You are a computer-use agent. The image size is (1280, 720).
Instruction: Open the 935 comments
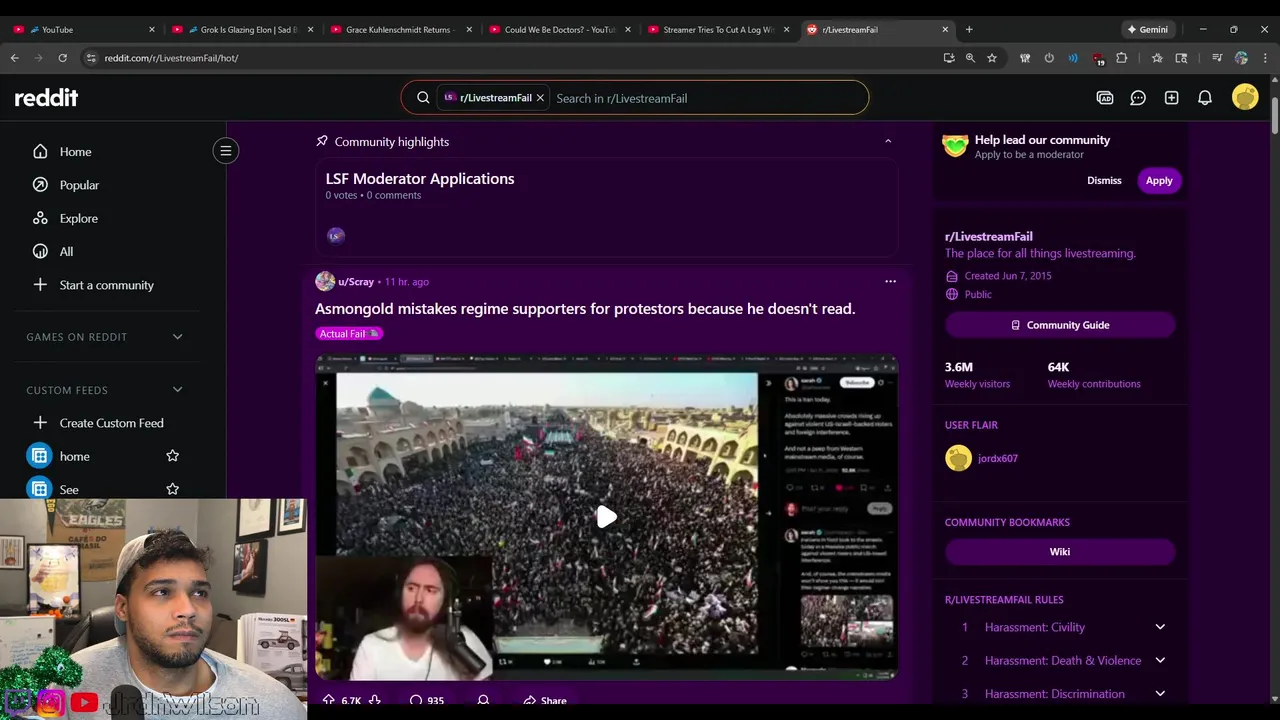click(427, 700)
